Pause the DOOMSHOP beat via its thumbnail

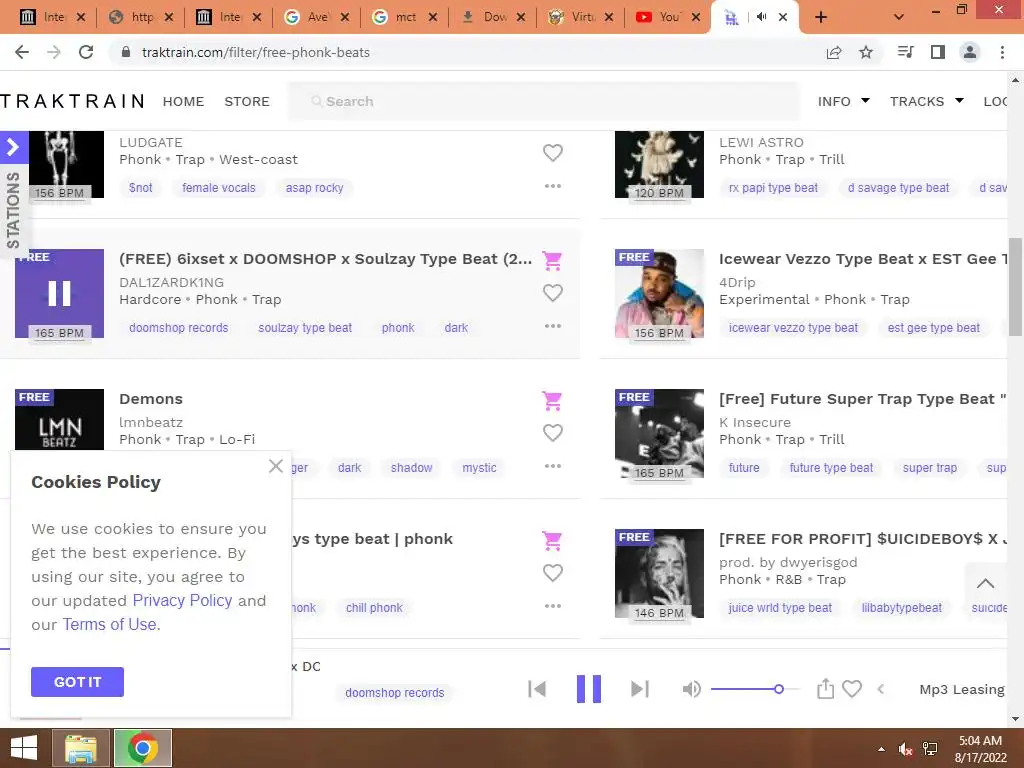[59, 293]
